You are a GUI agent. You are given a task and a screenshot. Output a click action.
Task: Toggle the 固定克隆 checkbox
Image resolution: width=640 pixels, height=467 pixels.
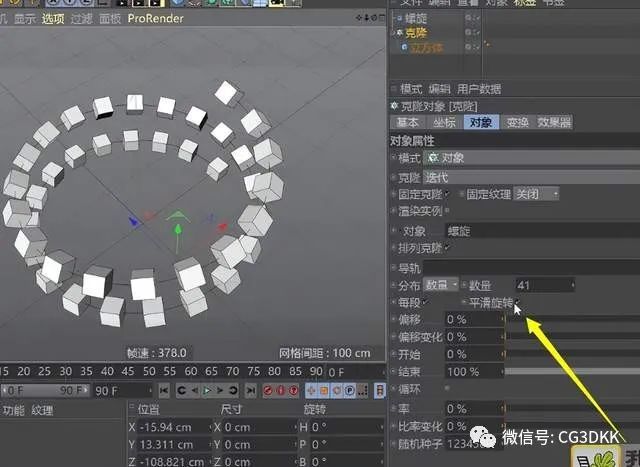[x=447, y=193]
